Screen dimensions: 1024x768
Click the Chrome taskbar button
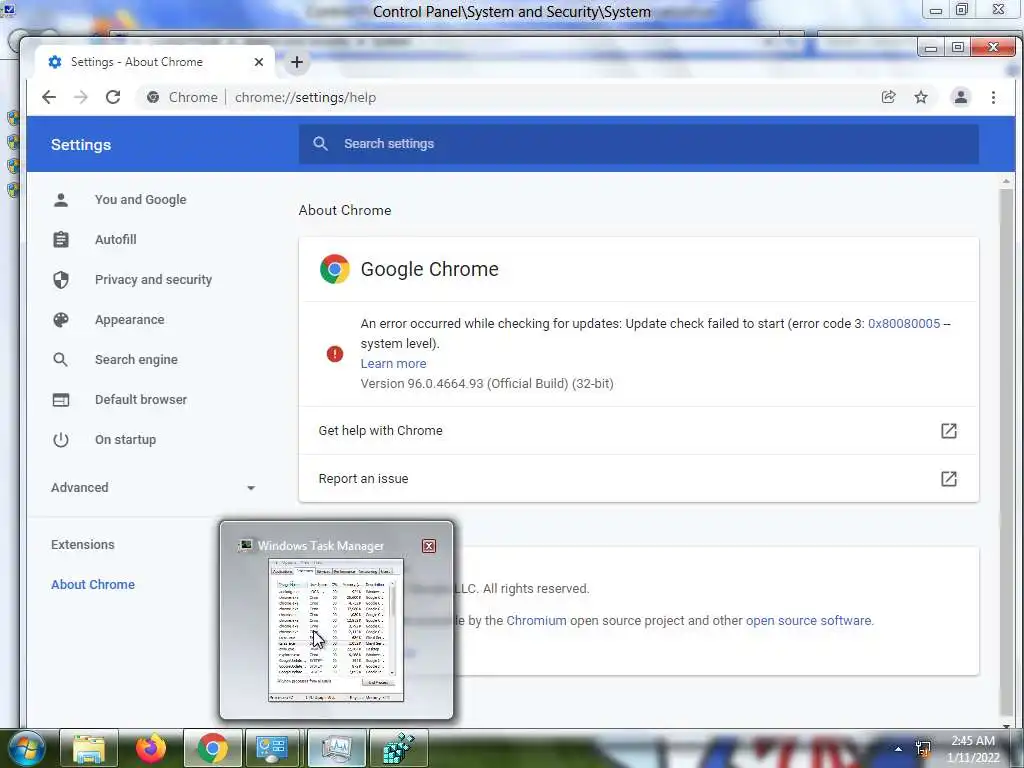tap(212, 748)
